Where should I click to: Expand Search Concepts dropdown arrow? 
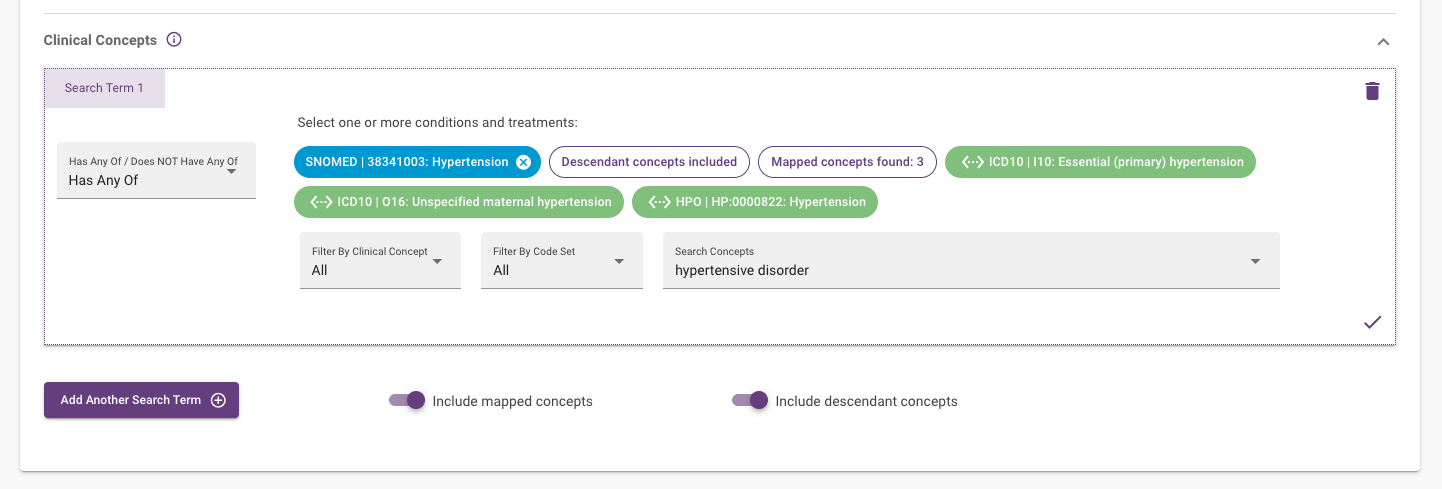(x=1255, y=262)
